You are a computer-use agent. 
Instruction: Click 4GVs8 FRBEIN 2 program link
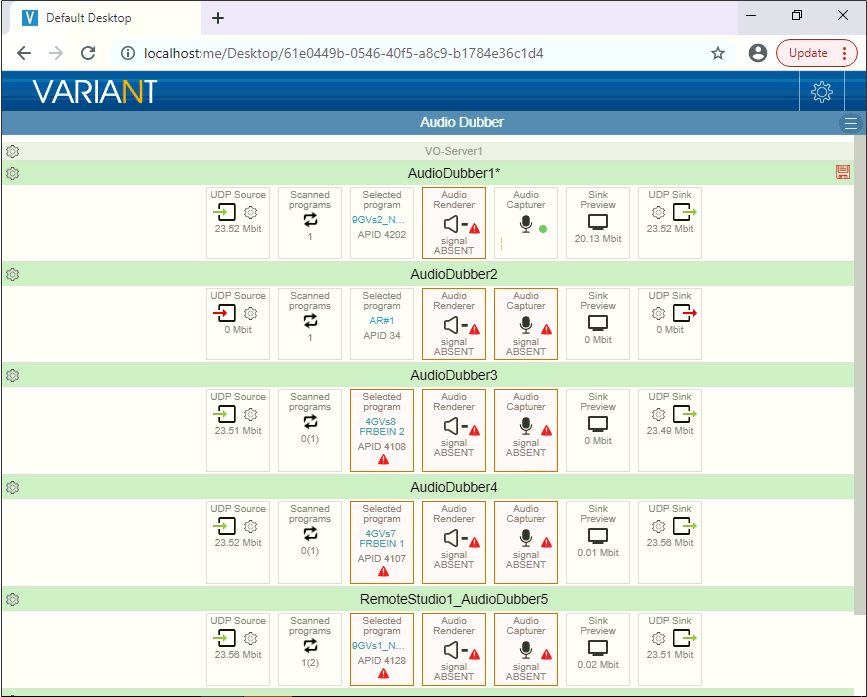pos(382,427)
